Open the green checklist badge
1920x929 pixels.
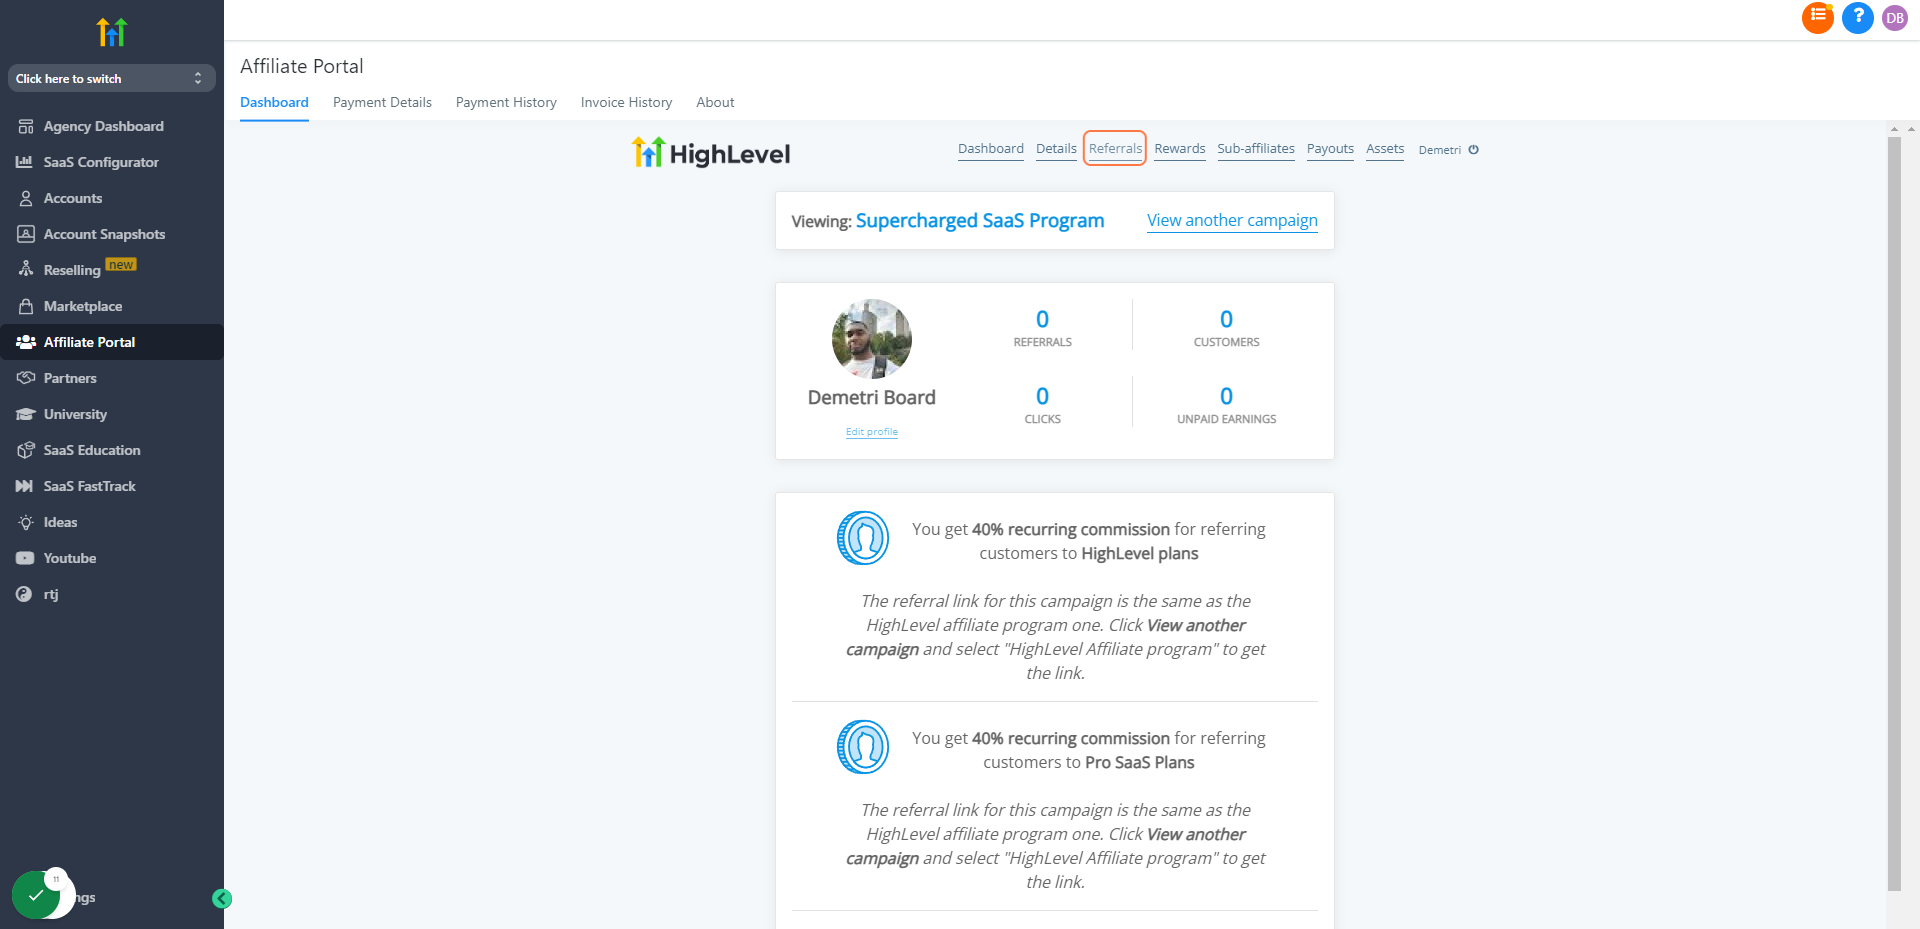(37, 895)
